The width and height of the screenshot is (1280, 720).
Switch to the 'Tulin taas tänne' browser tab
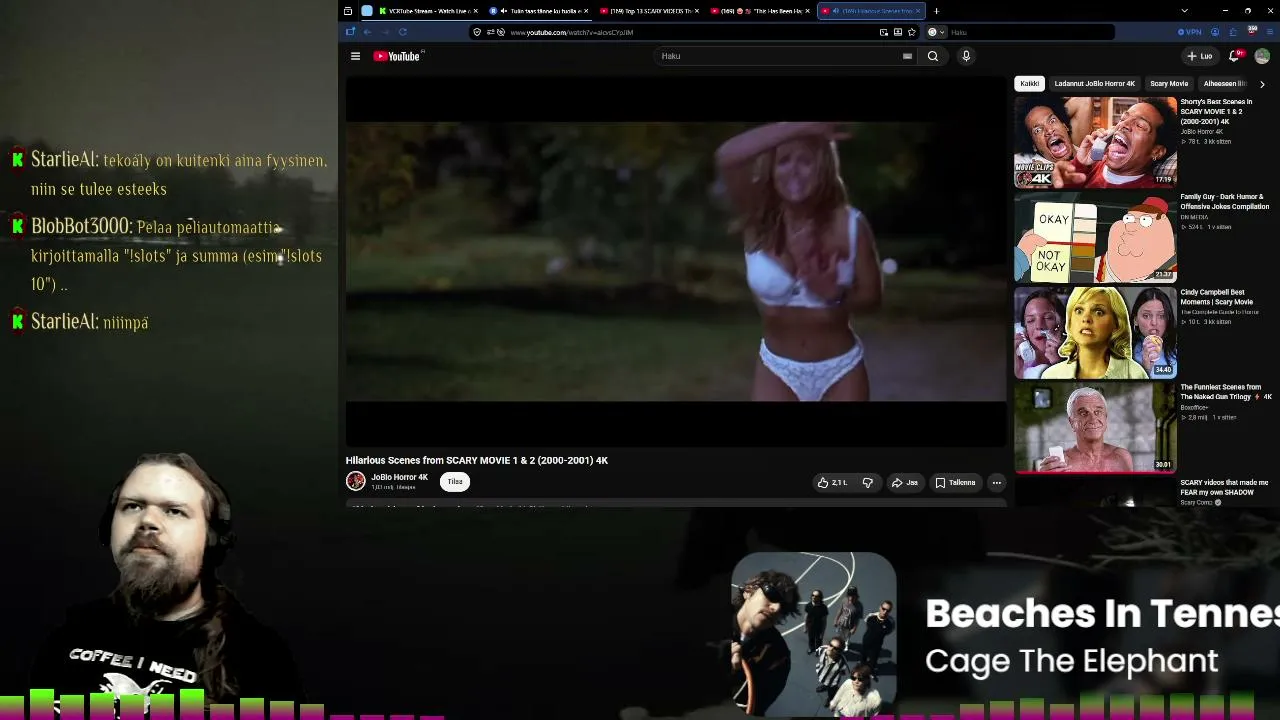click(540, 11)
